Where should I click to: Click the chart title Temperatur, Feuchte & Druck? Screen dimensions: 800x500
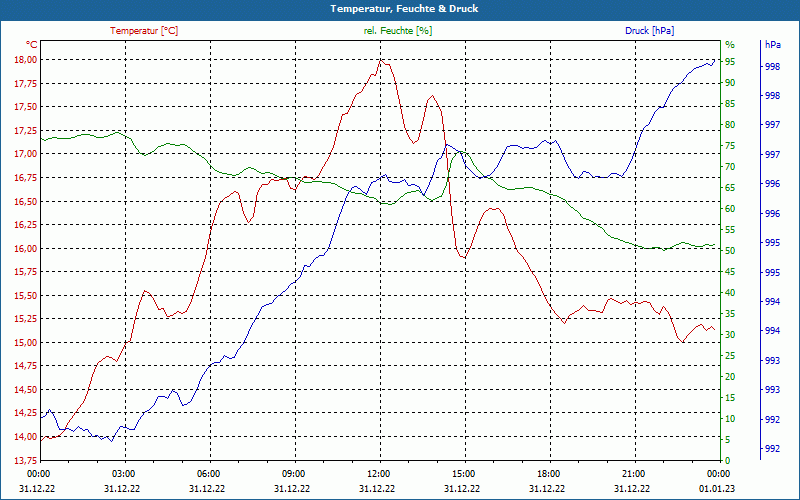[x=404, y=9]
